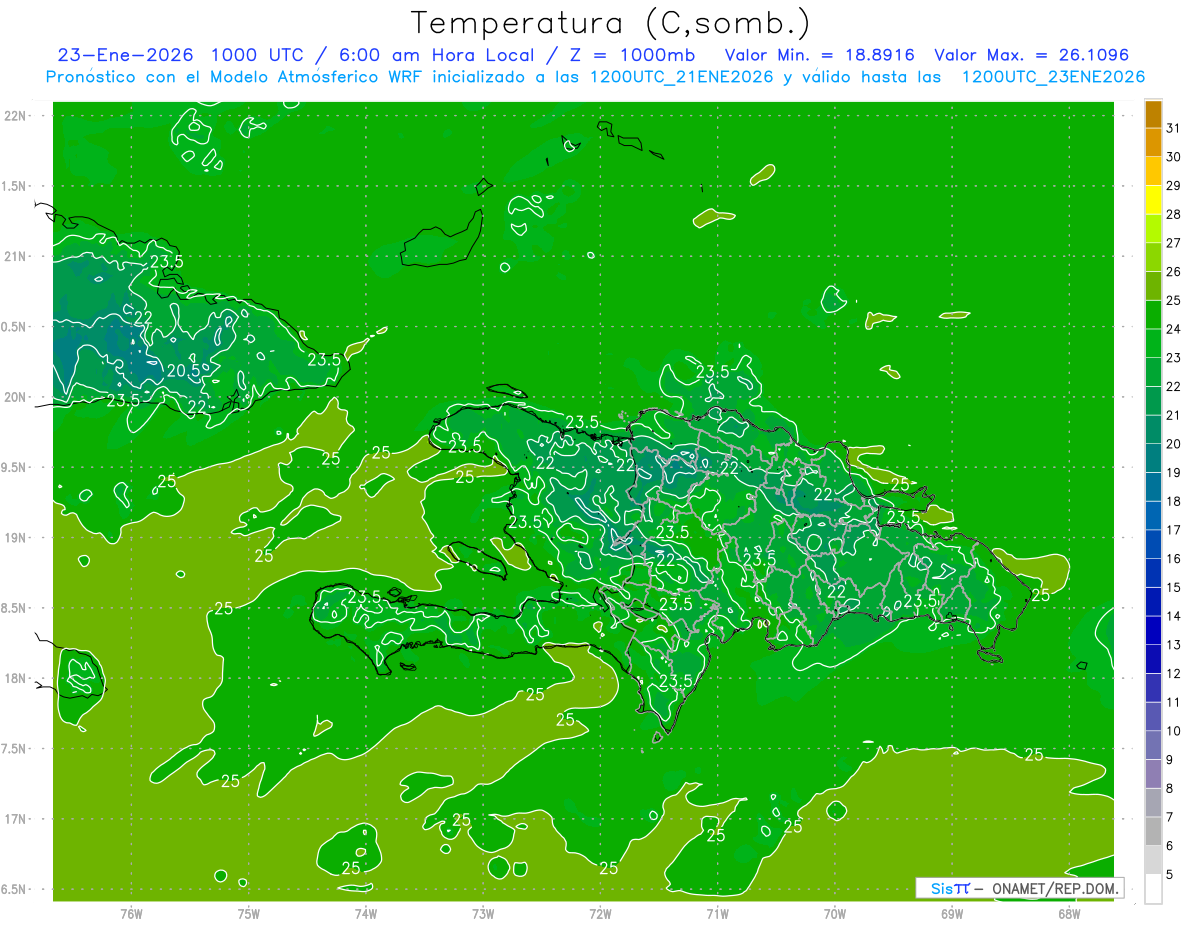Click the 76W longitude axis label
Viewport: 1200px width, 927px height.
pos(131,913)
